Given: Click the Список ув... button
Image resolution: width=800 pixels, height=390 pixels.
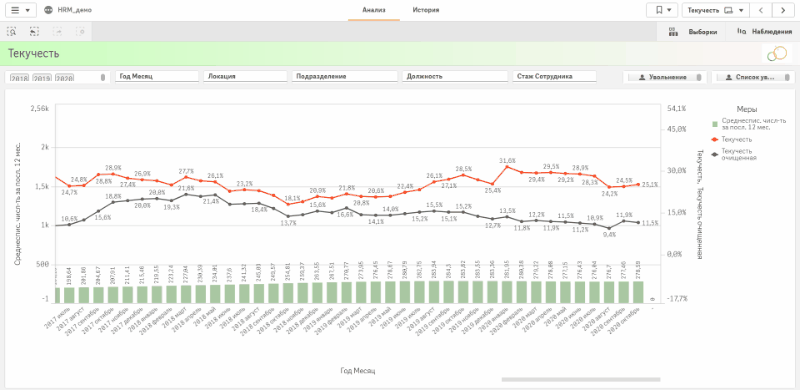Looking at the screenshot, I should (x=753, y=77).
